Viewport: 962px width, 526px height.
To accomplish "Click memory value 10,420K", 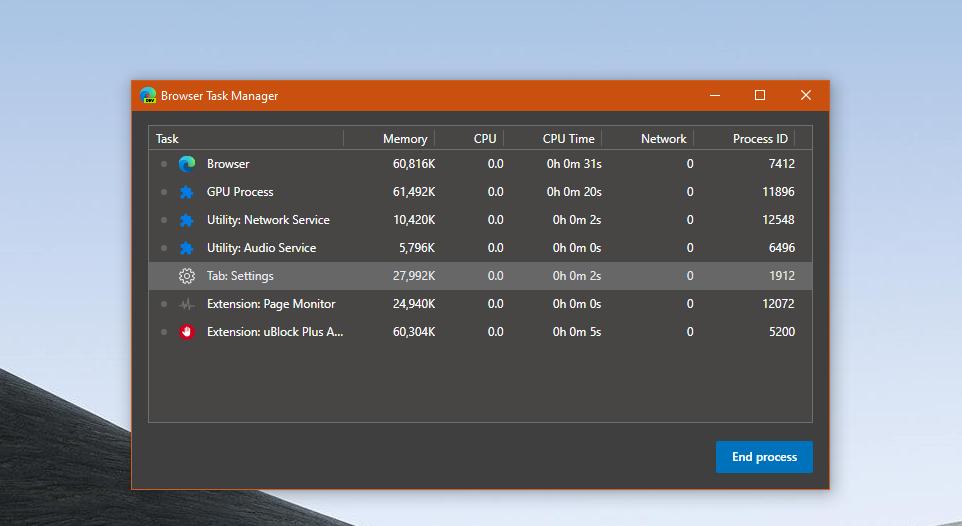I will click(414, 220).
